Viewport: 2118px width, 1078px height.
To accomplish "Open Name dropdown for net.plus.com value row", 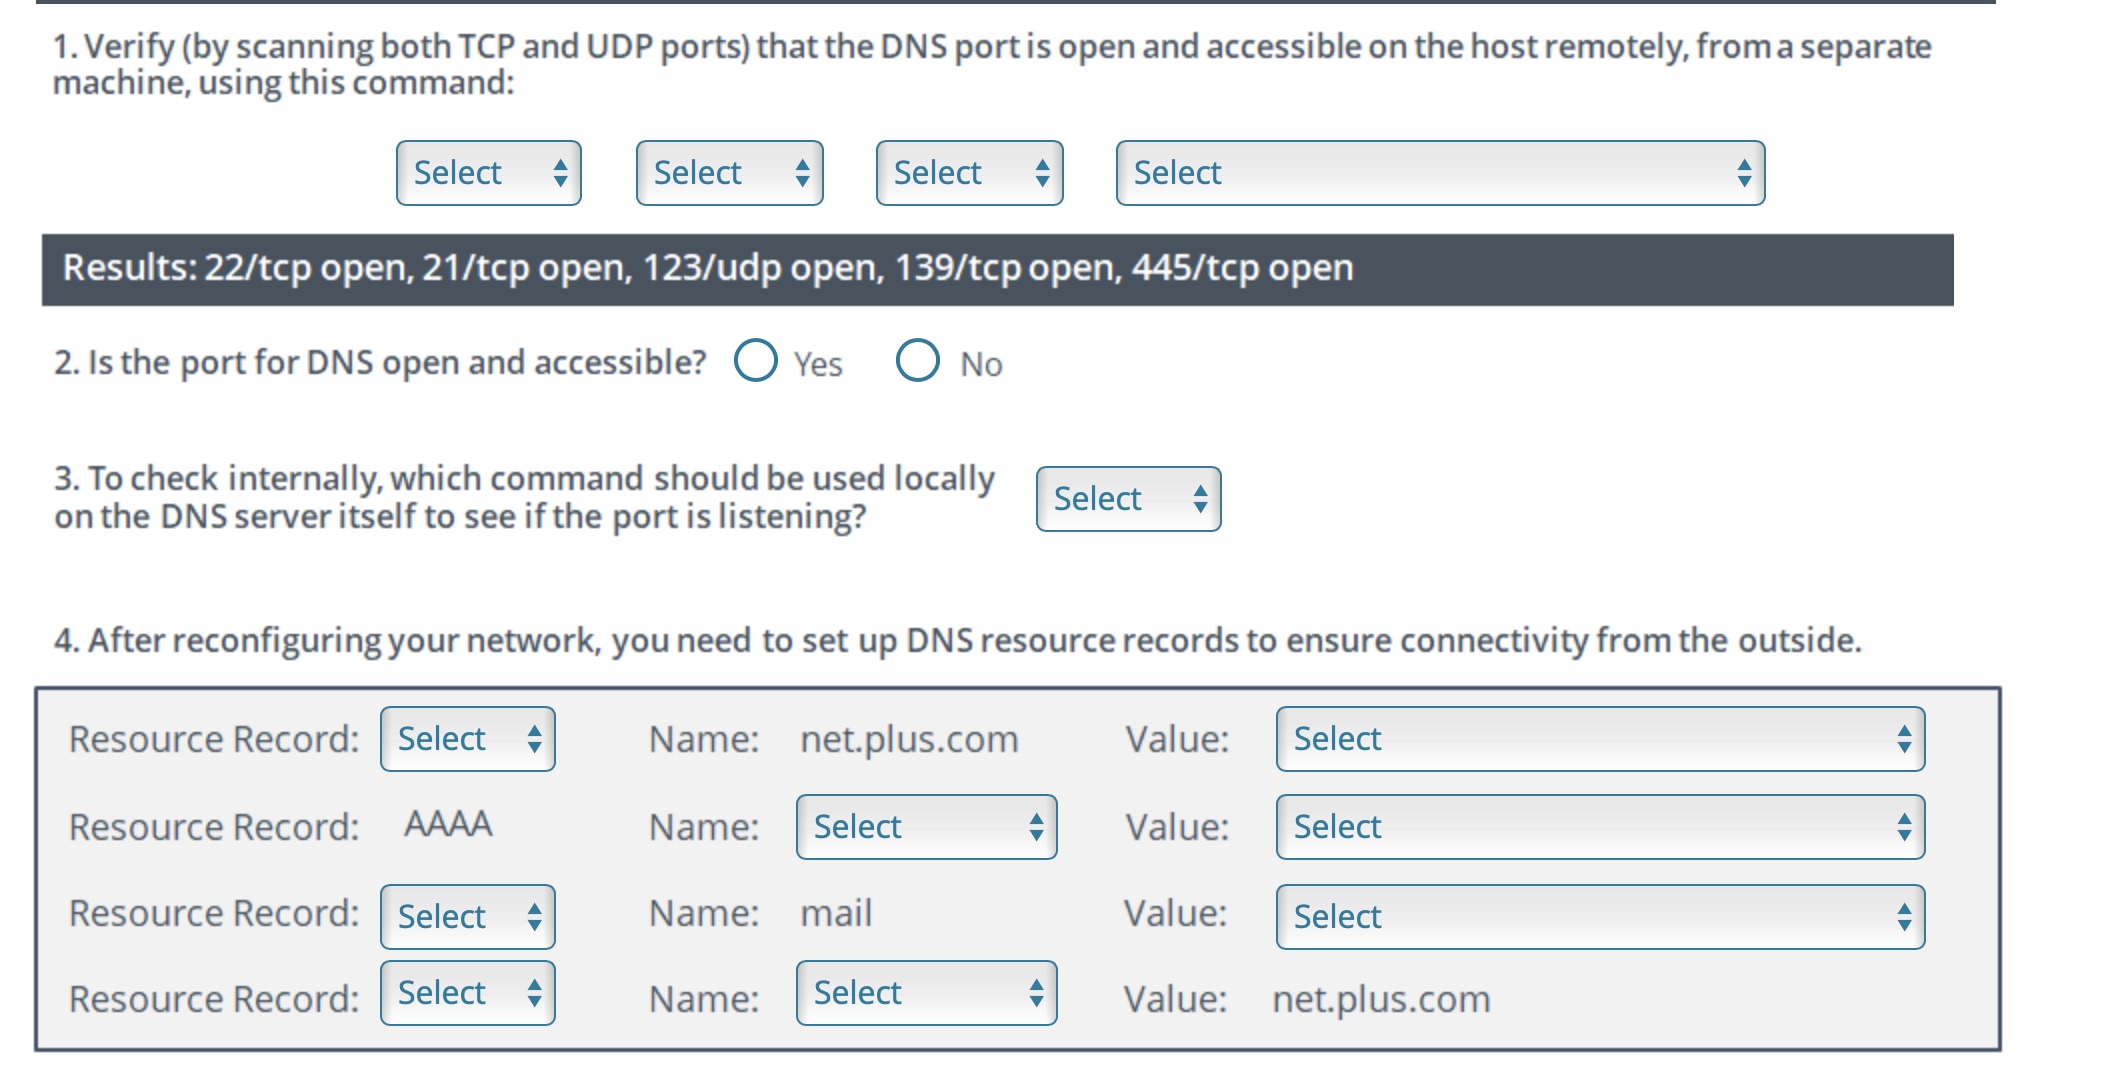I will tap(926, 993).
